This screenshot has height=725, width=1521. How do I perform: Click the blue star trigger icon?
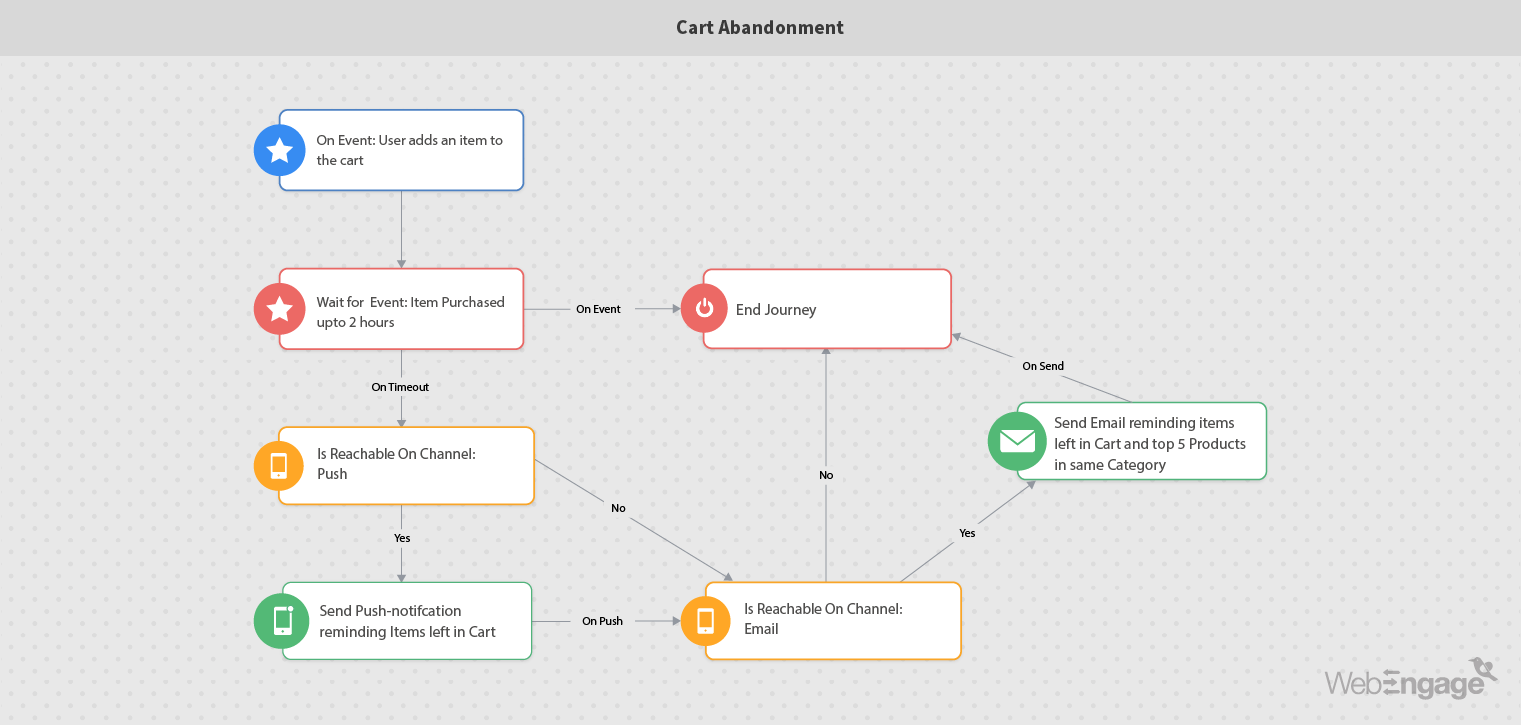pos(279,151)
